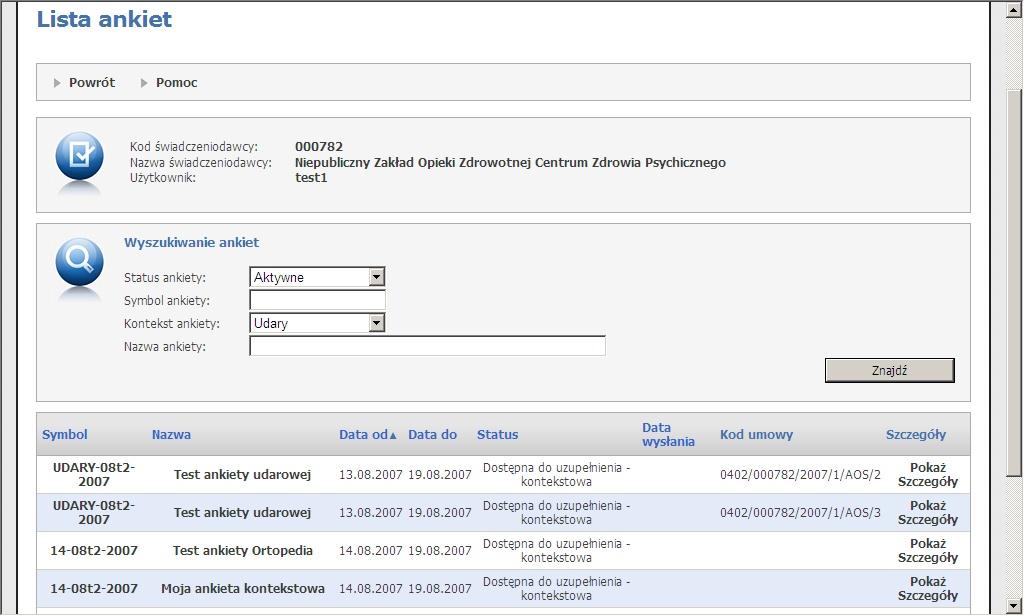Image resolution: width=1024 pixels, height=616 pixels.
Task: Click the arrow icon before Pomoc
Action: tap(144, 83)
